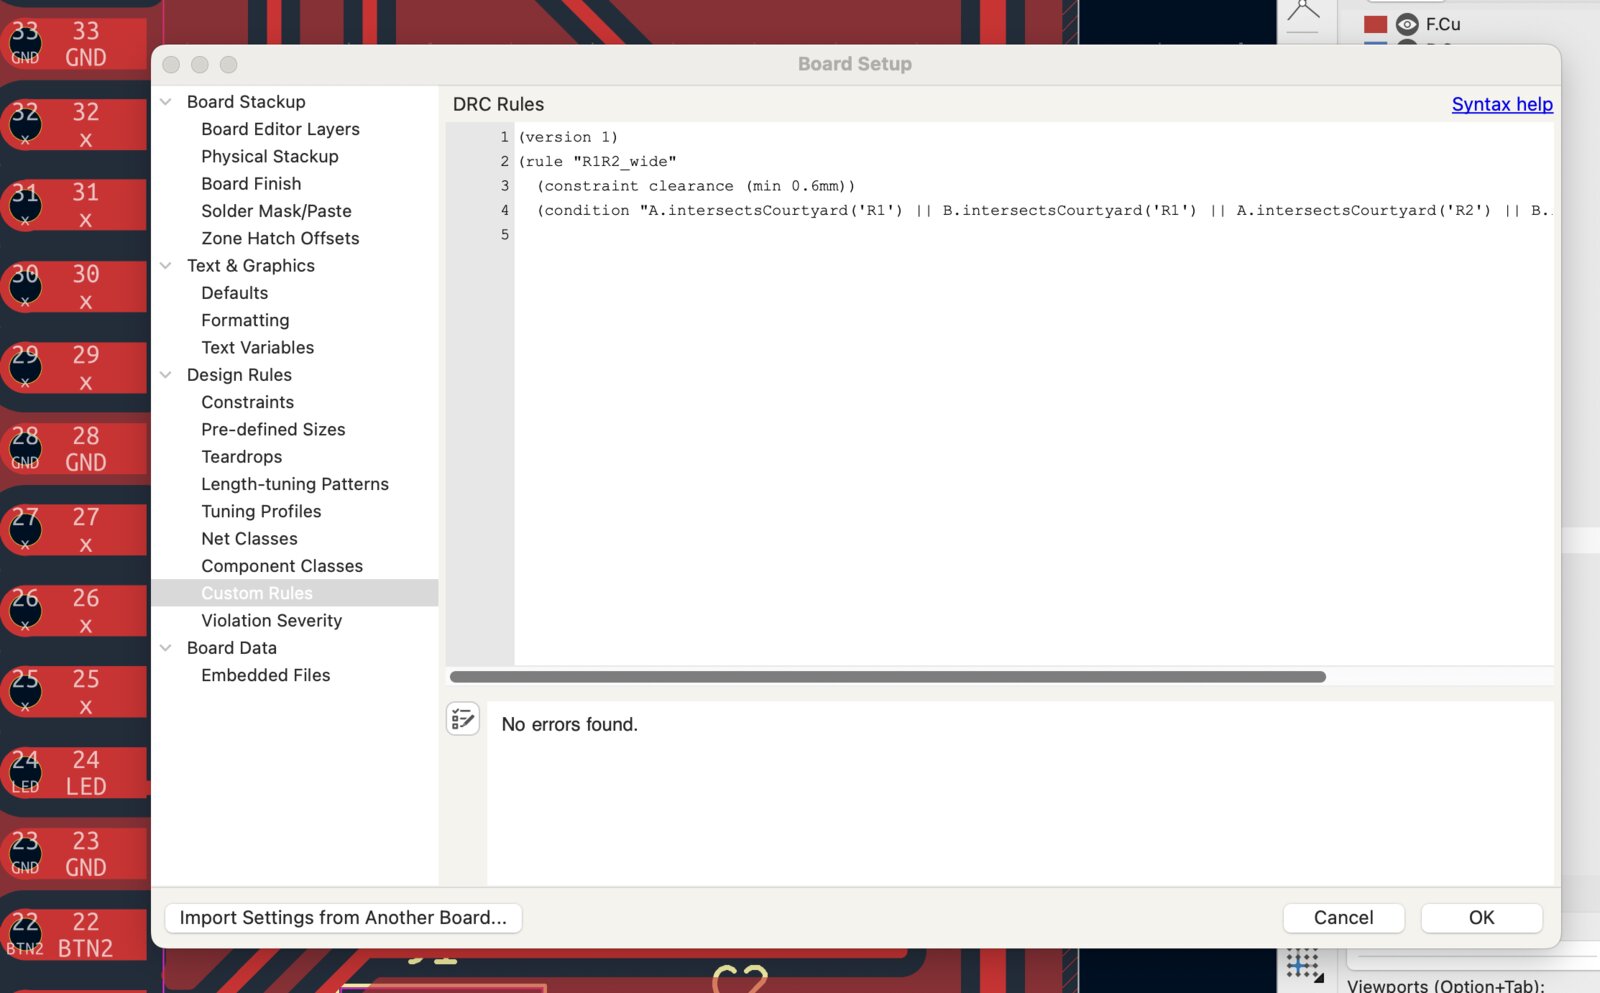Go to Component Classes page
This screenshot has width=1600, height=993.
tap(282, 566)
